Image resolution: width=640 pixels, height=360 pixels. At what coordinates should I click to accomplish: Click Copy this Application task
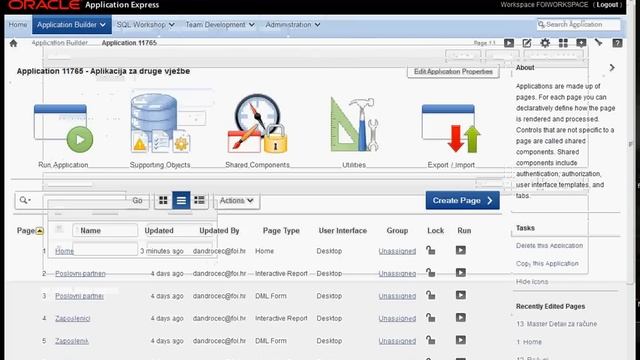tap(547, 264)
